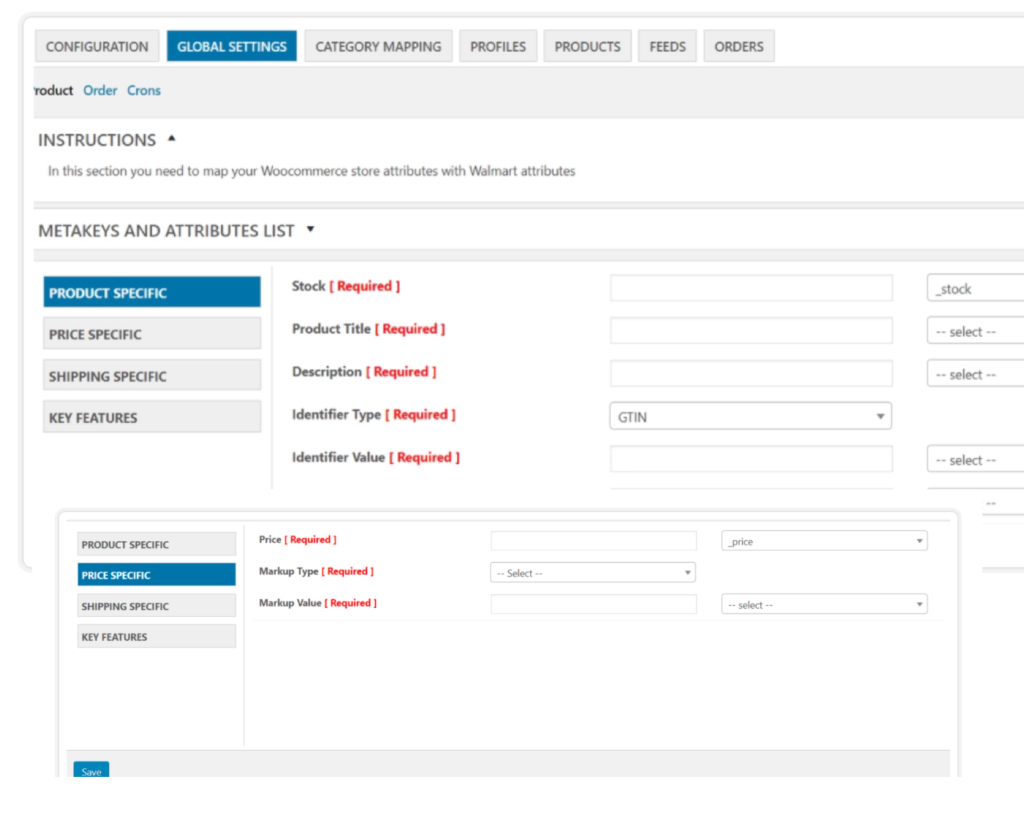Image resolution: width=1024 pixels, height=815 pixels.
Task: Open the Key Features section
Action: pyautogui.click(x=152, y=417)
